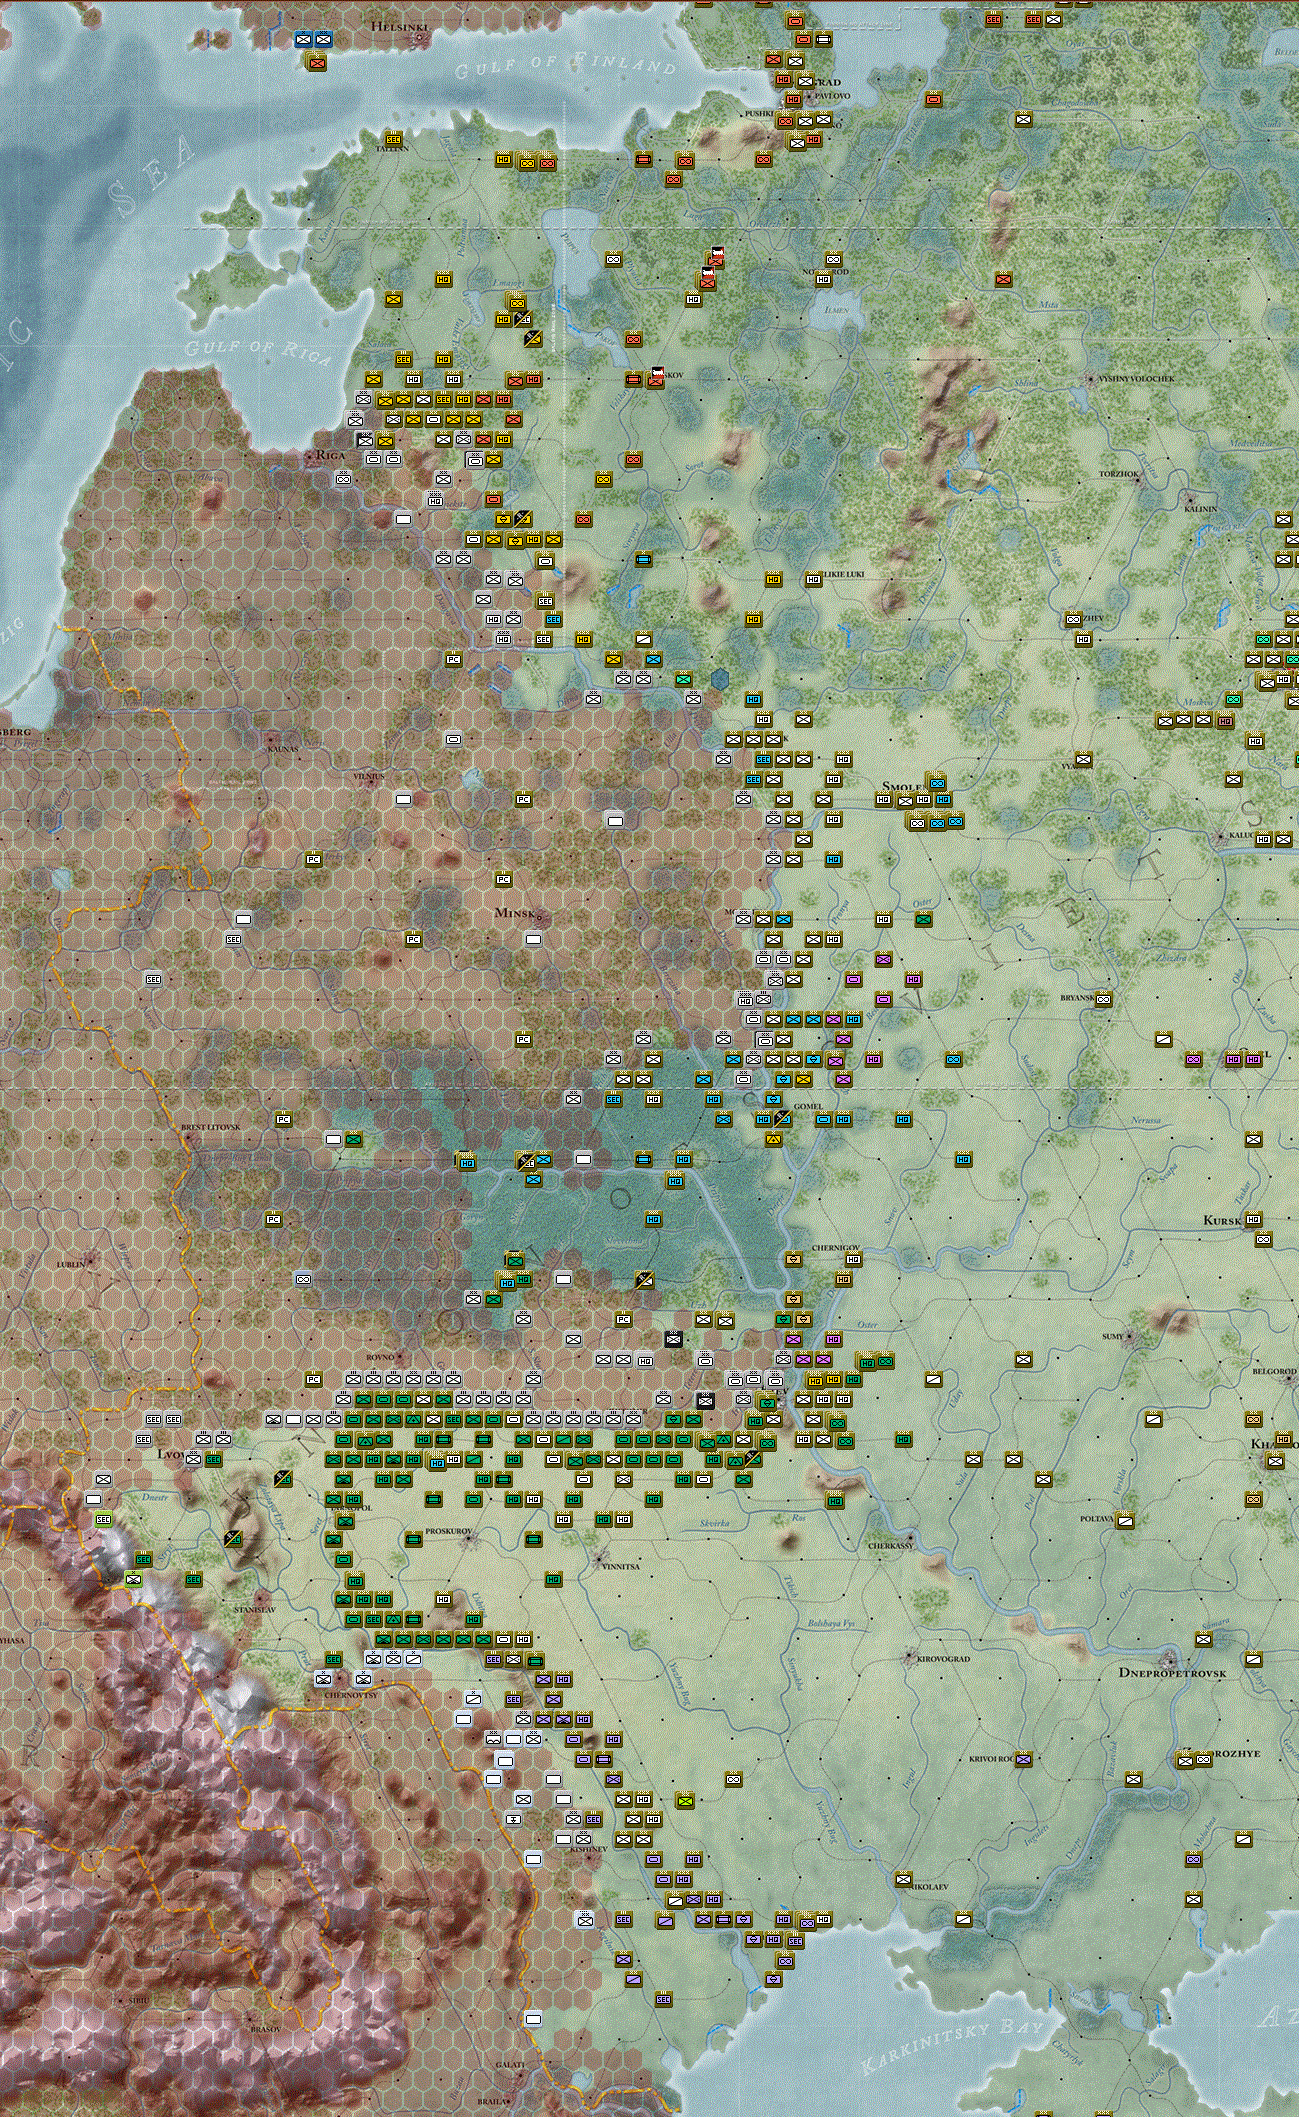Screen dimensions: 1299x2117
Task: Select the white HQ counter at Velikie Luki
Action: click(814, 579)
